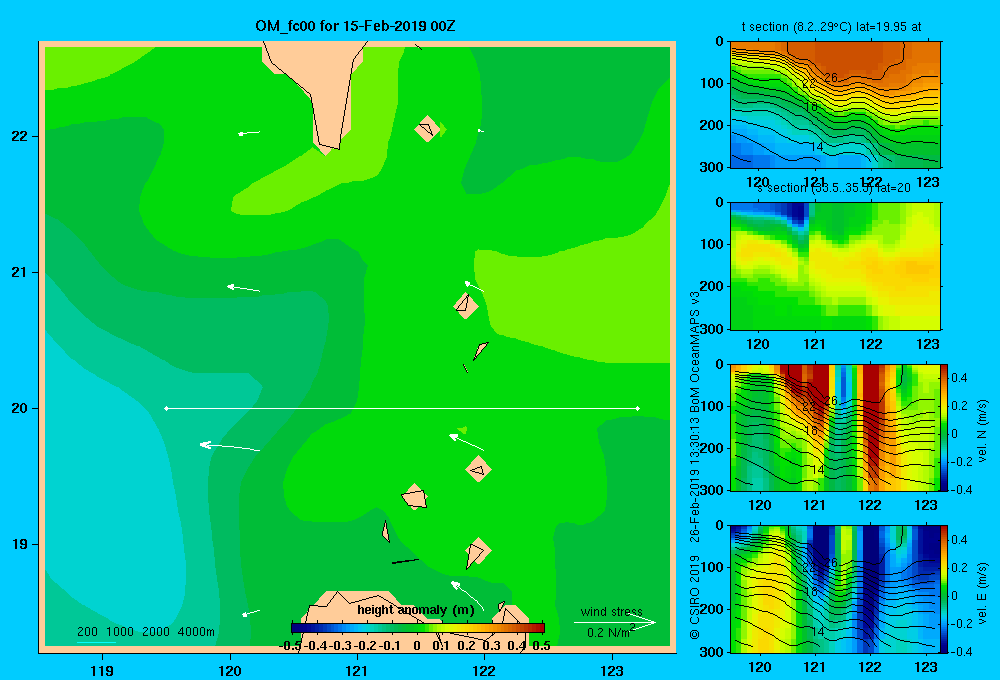Click longitude '120' beneath the vel. E section
This screenshot has height=680, width=1000.
pyautogui.click(x=759, y=667)
